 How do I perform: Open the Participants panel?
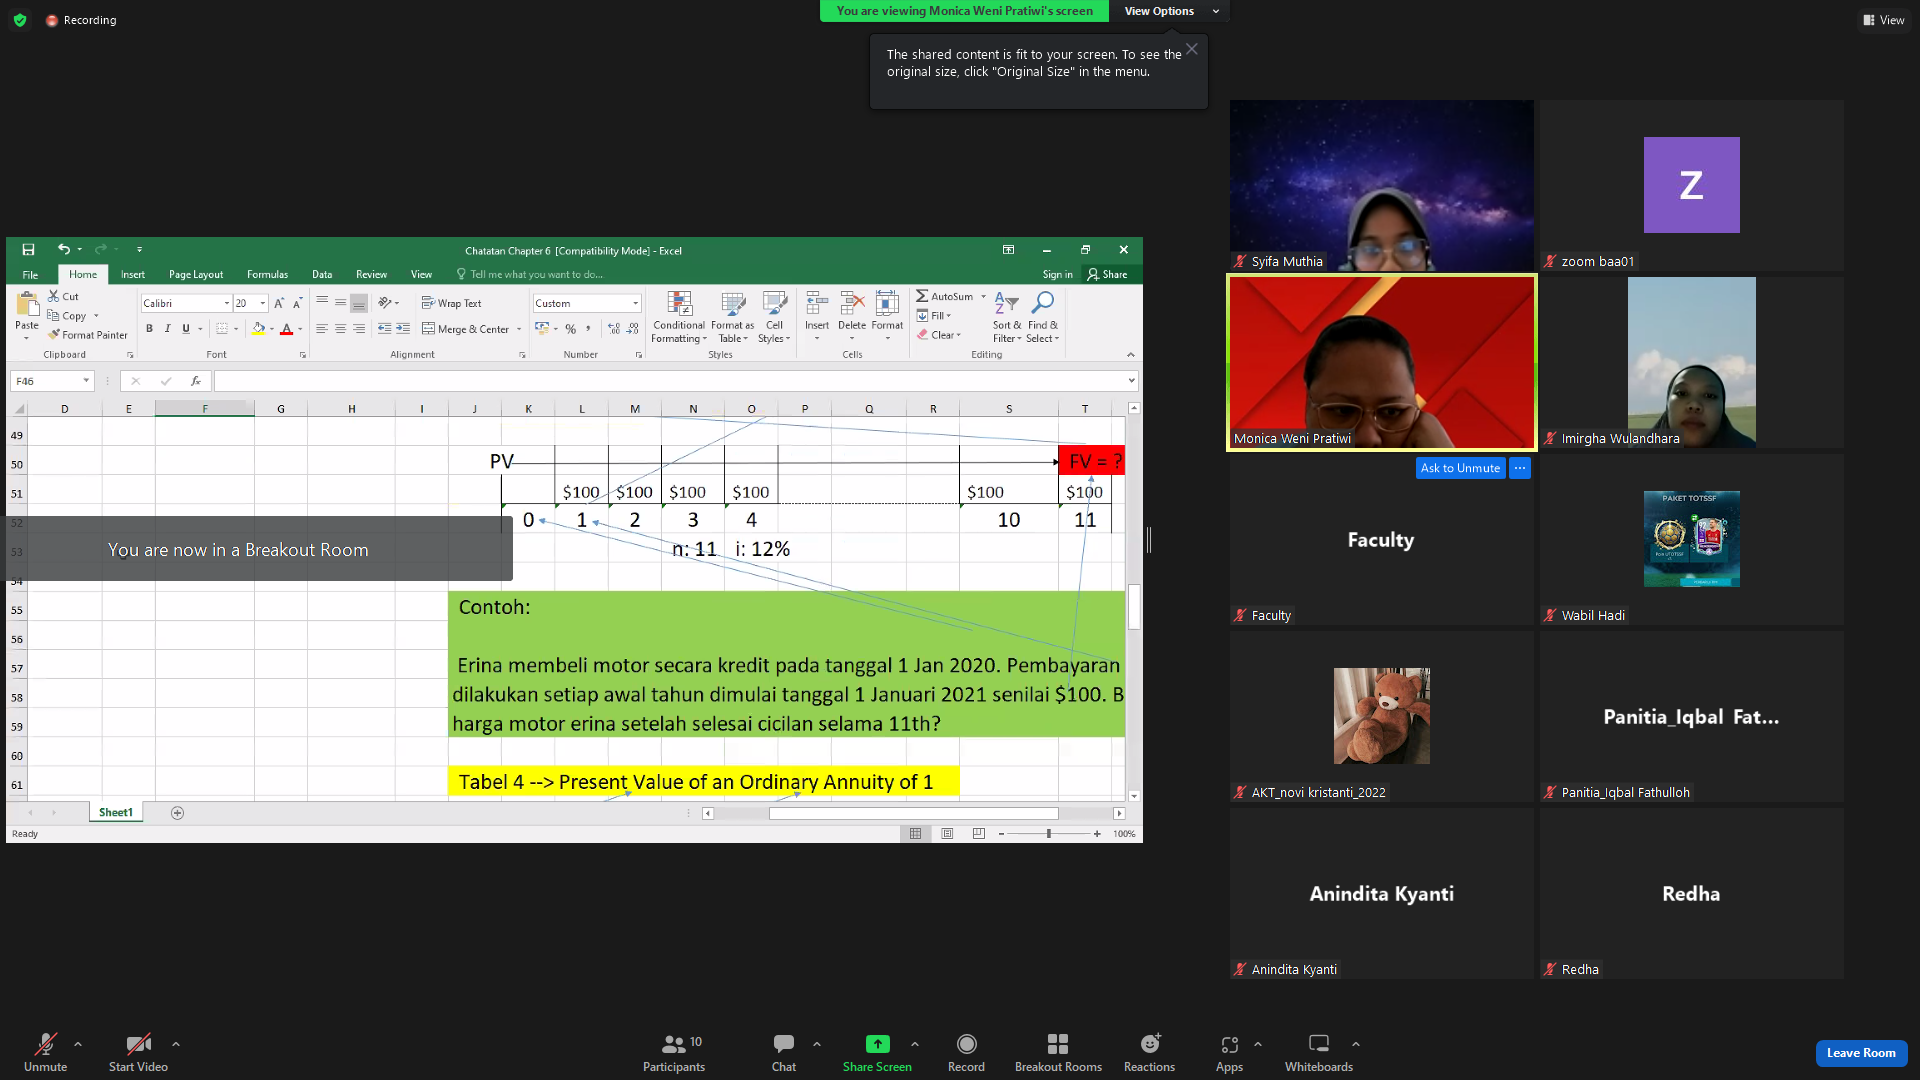[x=674, y=1052]
